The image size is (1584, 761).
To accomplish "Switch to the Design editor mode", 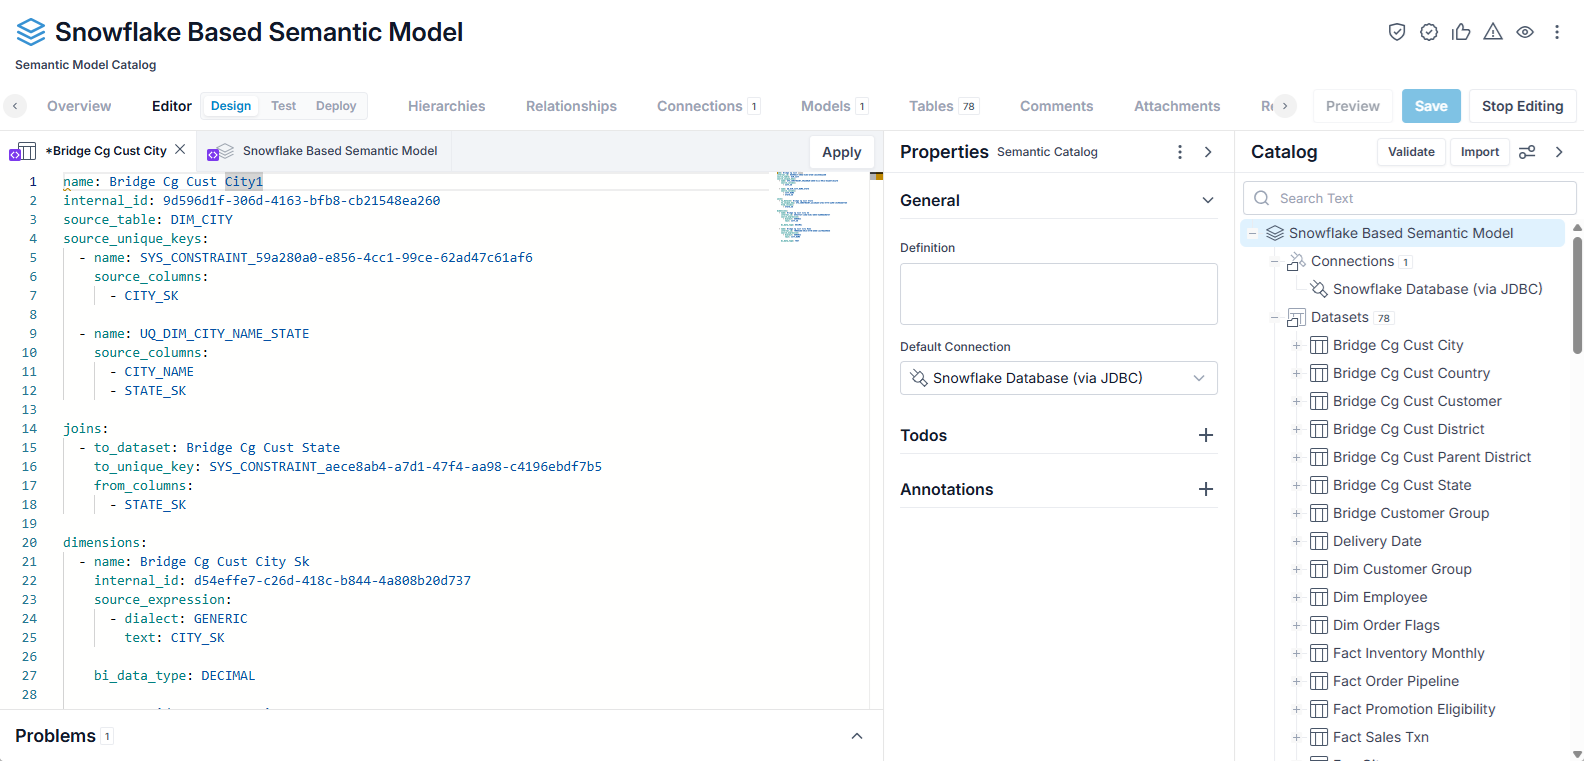I will point(231,106).
